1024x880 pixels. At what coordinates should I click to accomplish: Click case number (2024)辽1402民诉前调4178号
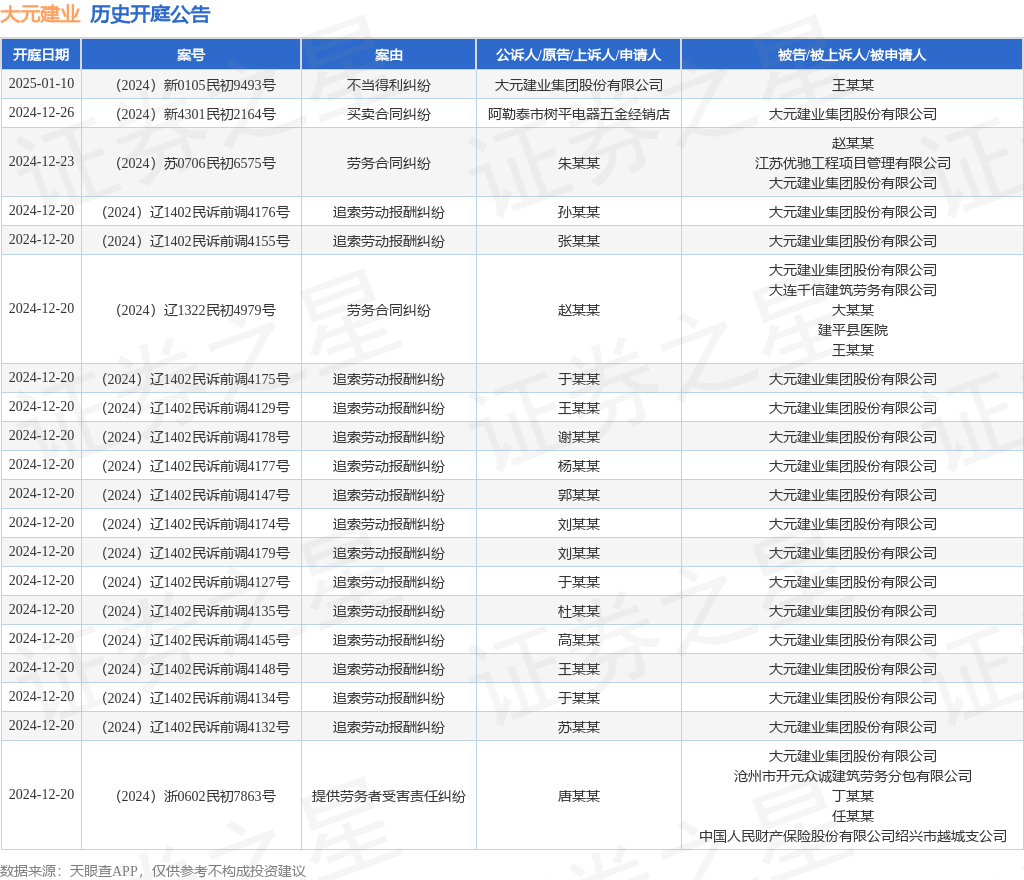(195, 437)
